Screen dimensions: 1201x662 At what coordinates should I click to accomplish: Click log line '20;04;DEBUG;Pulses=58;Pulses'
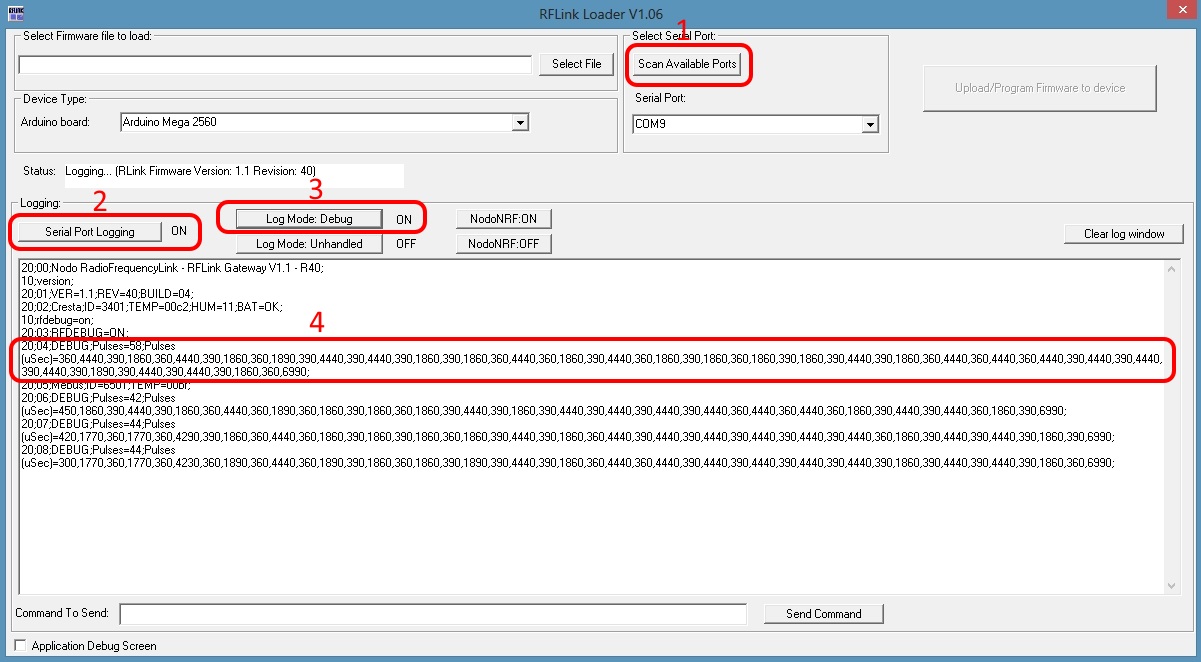97,345
